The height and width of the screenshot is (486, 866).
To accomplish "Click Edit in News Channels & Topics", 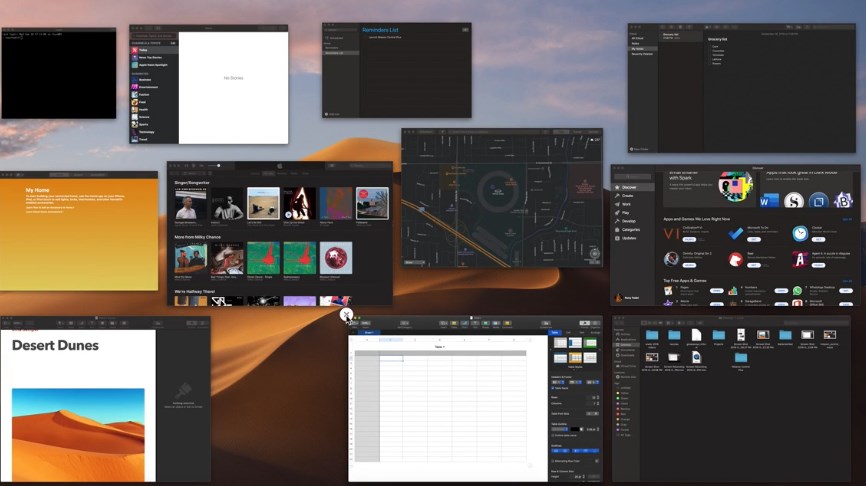I will pyautogui.click(x=173, y=43).
